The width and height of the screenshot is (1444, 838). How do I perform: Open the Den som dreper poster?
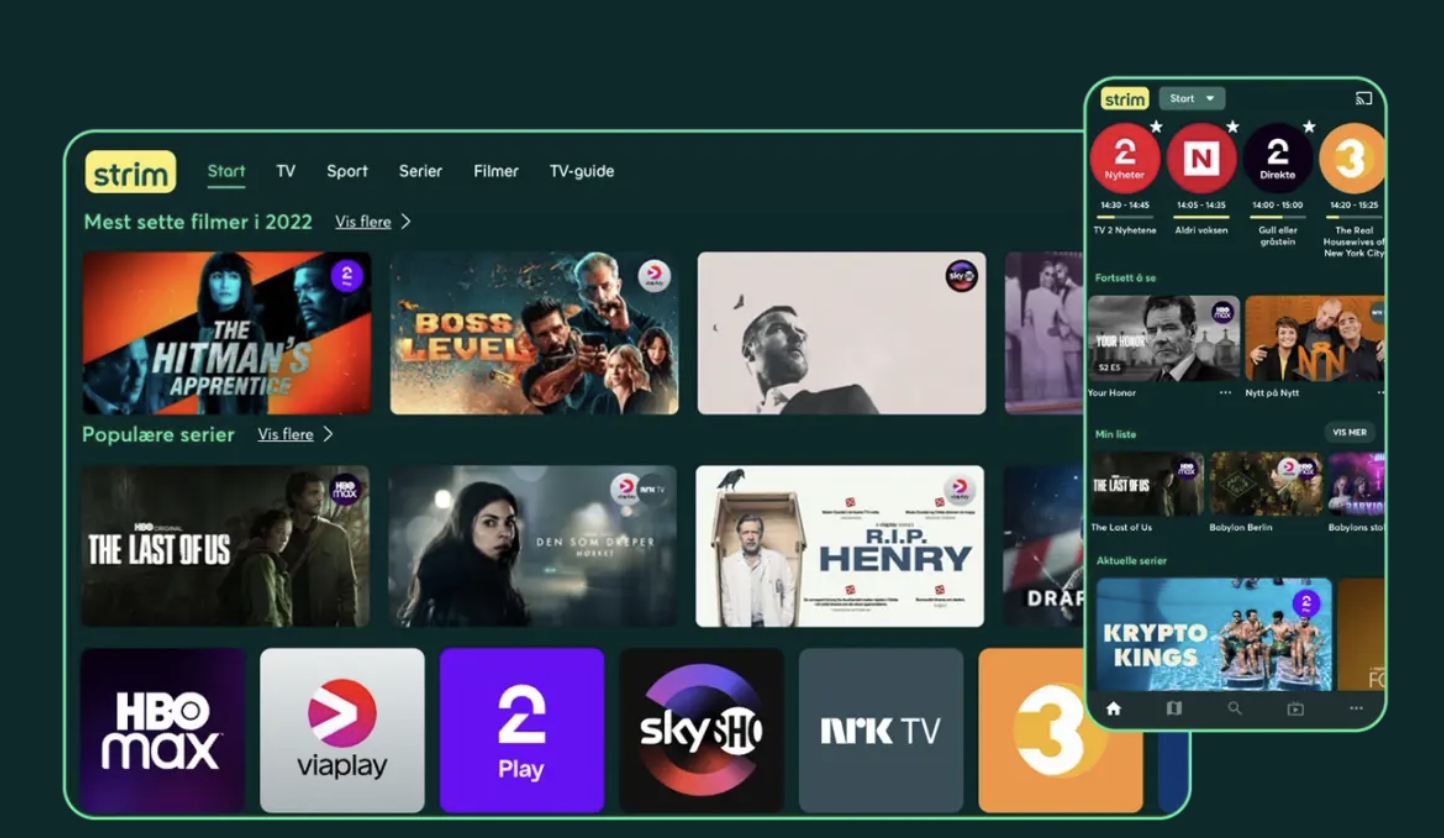(533, 546)
